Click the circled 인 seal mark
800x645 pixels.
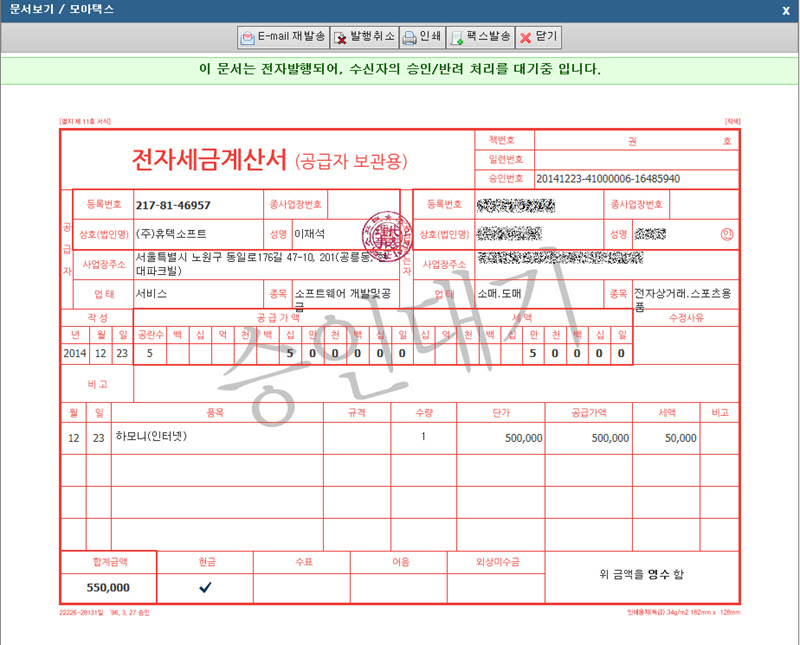[727, 234]
